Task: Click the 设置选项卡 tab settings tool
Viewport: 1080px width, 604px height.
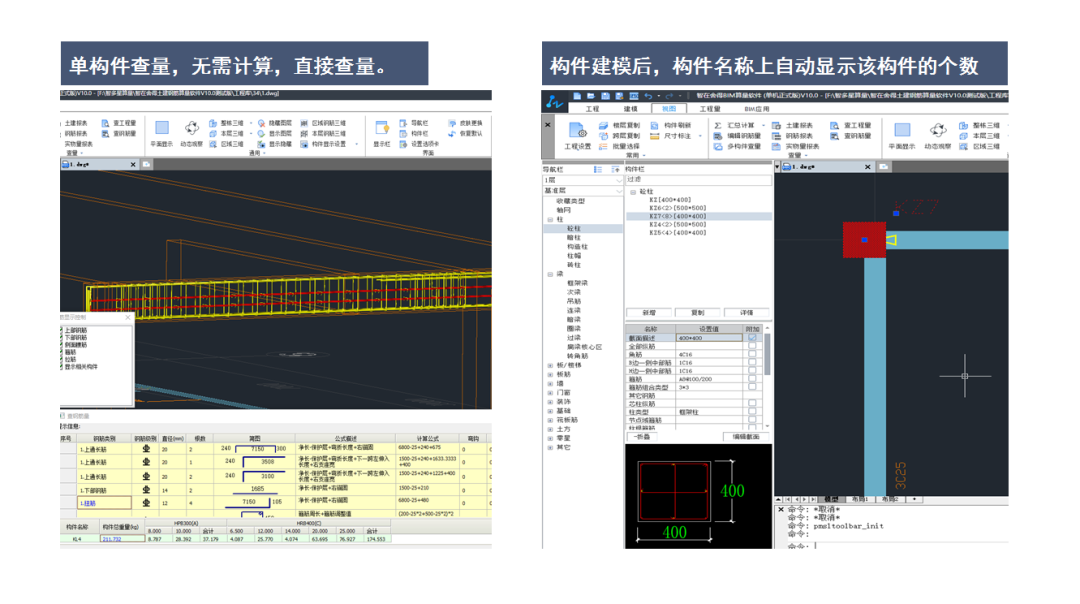Action: (x=419, y=144)
